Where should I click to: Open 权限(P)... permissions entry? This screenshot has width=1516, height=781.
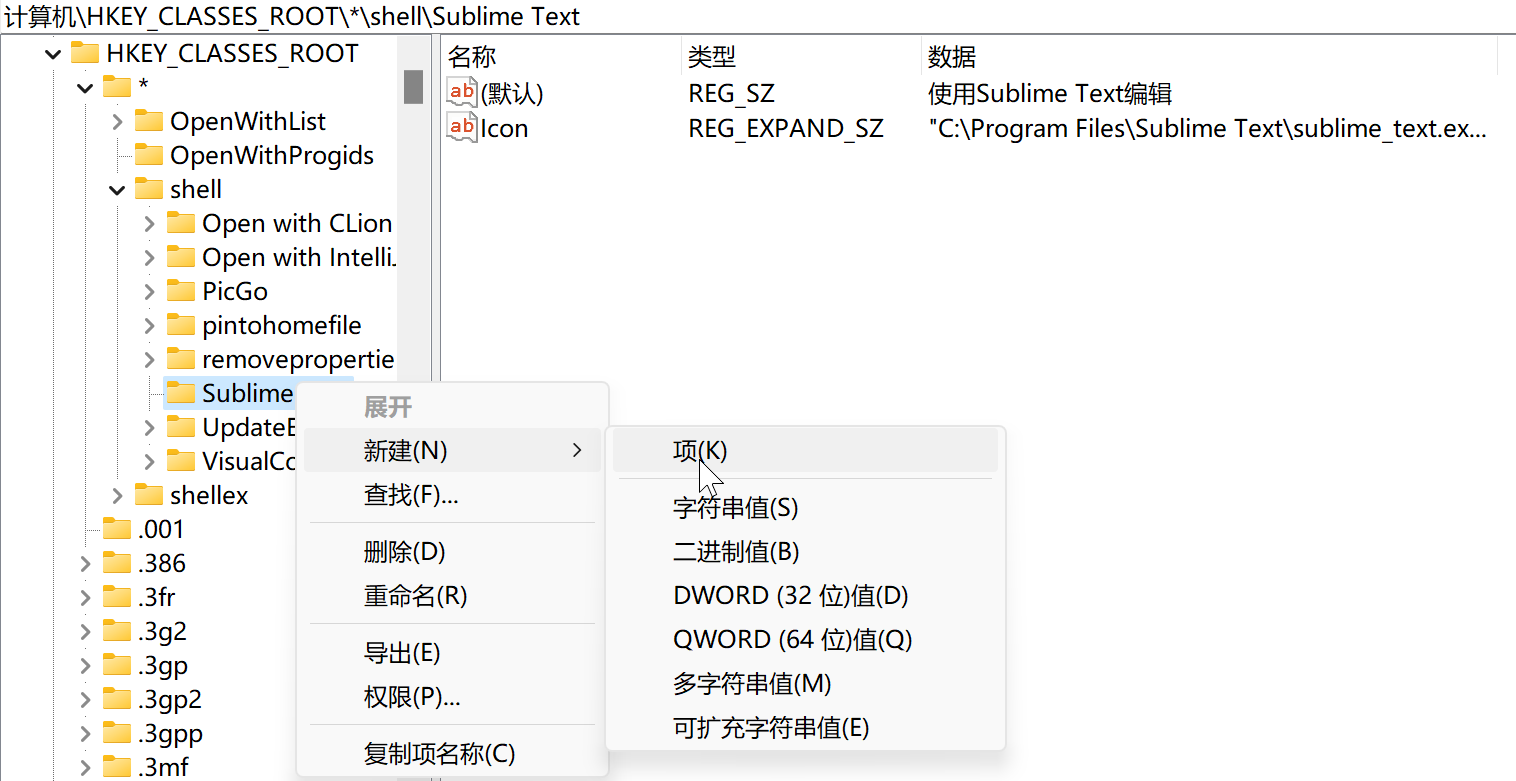click(x=452, y=697)
